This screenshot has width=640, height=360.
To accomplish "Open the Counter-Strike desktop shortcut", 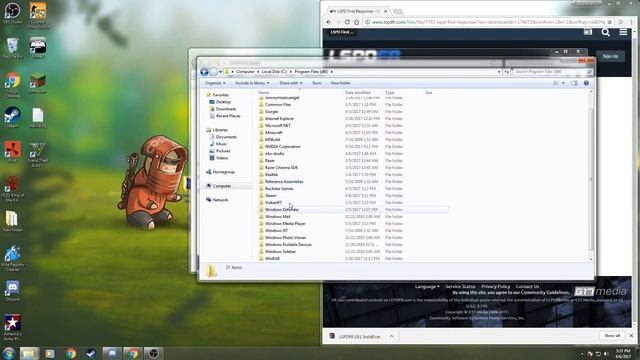I will click(38, 15).
